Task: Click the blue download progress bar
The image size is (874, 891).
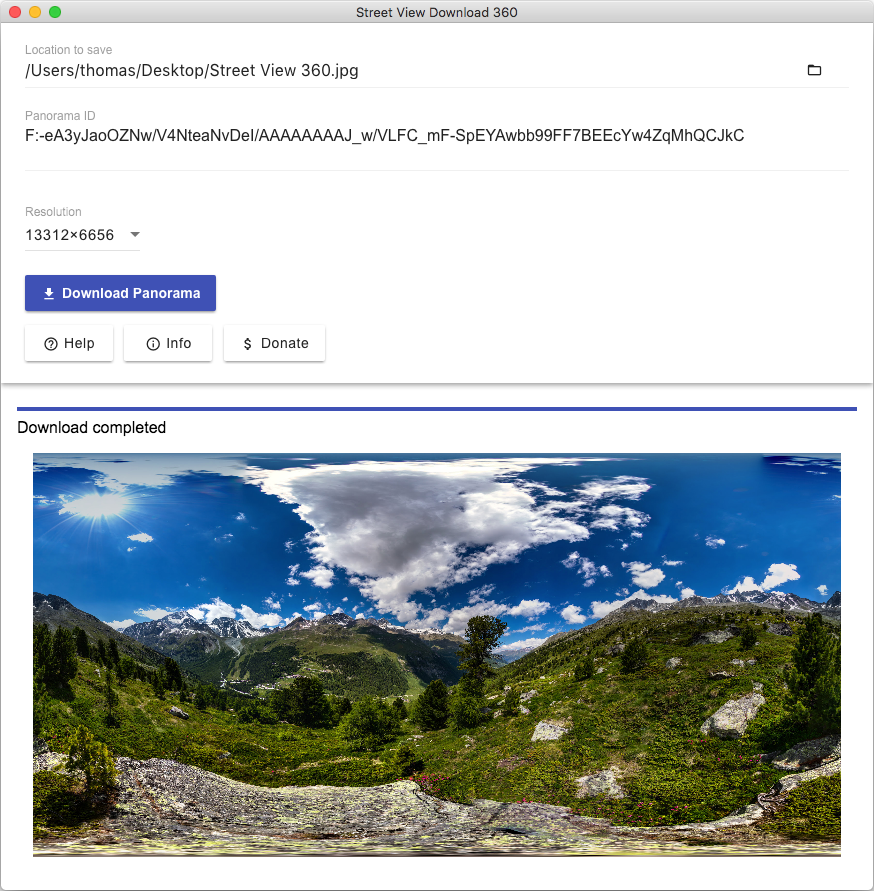Action: tap(436, 409)
